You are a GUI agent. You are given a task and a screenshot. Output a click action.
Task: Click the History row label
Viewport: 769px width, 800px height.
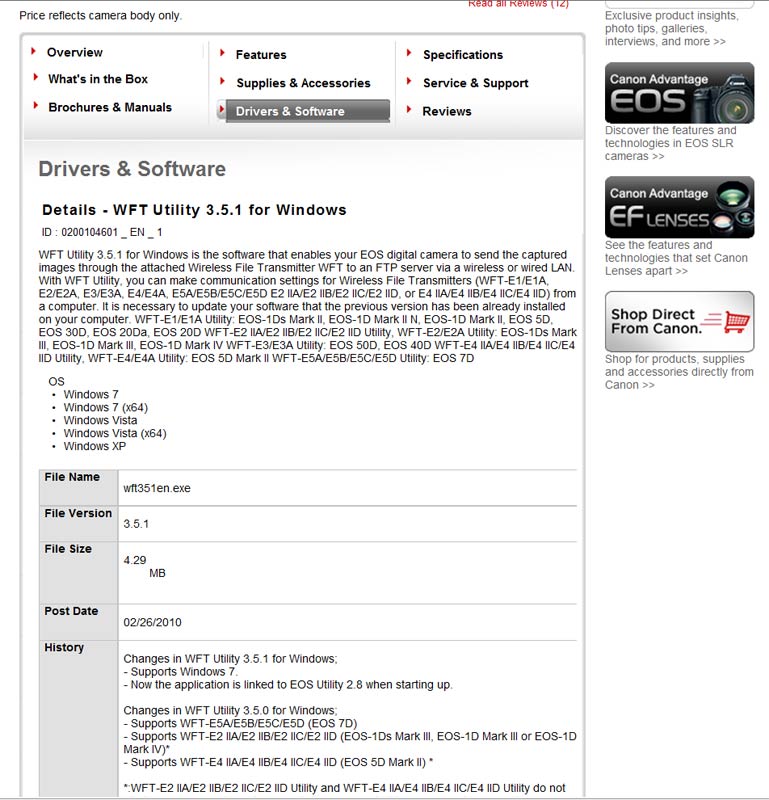pyautogui.click(x=64, y=647)
